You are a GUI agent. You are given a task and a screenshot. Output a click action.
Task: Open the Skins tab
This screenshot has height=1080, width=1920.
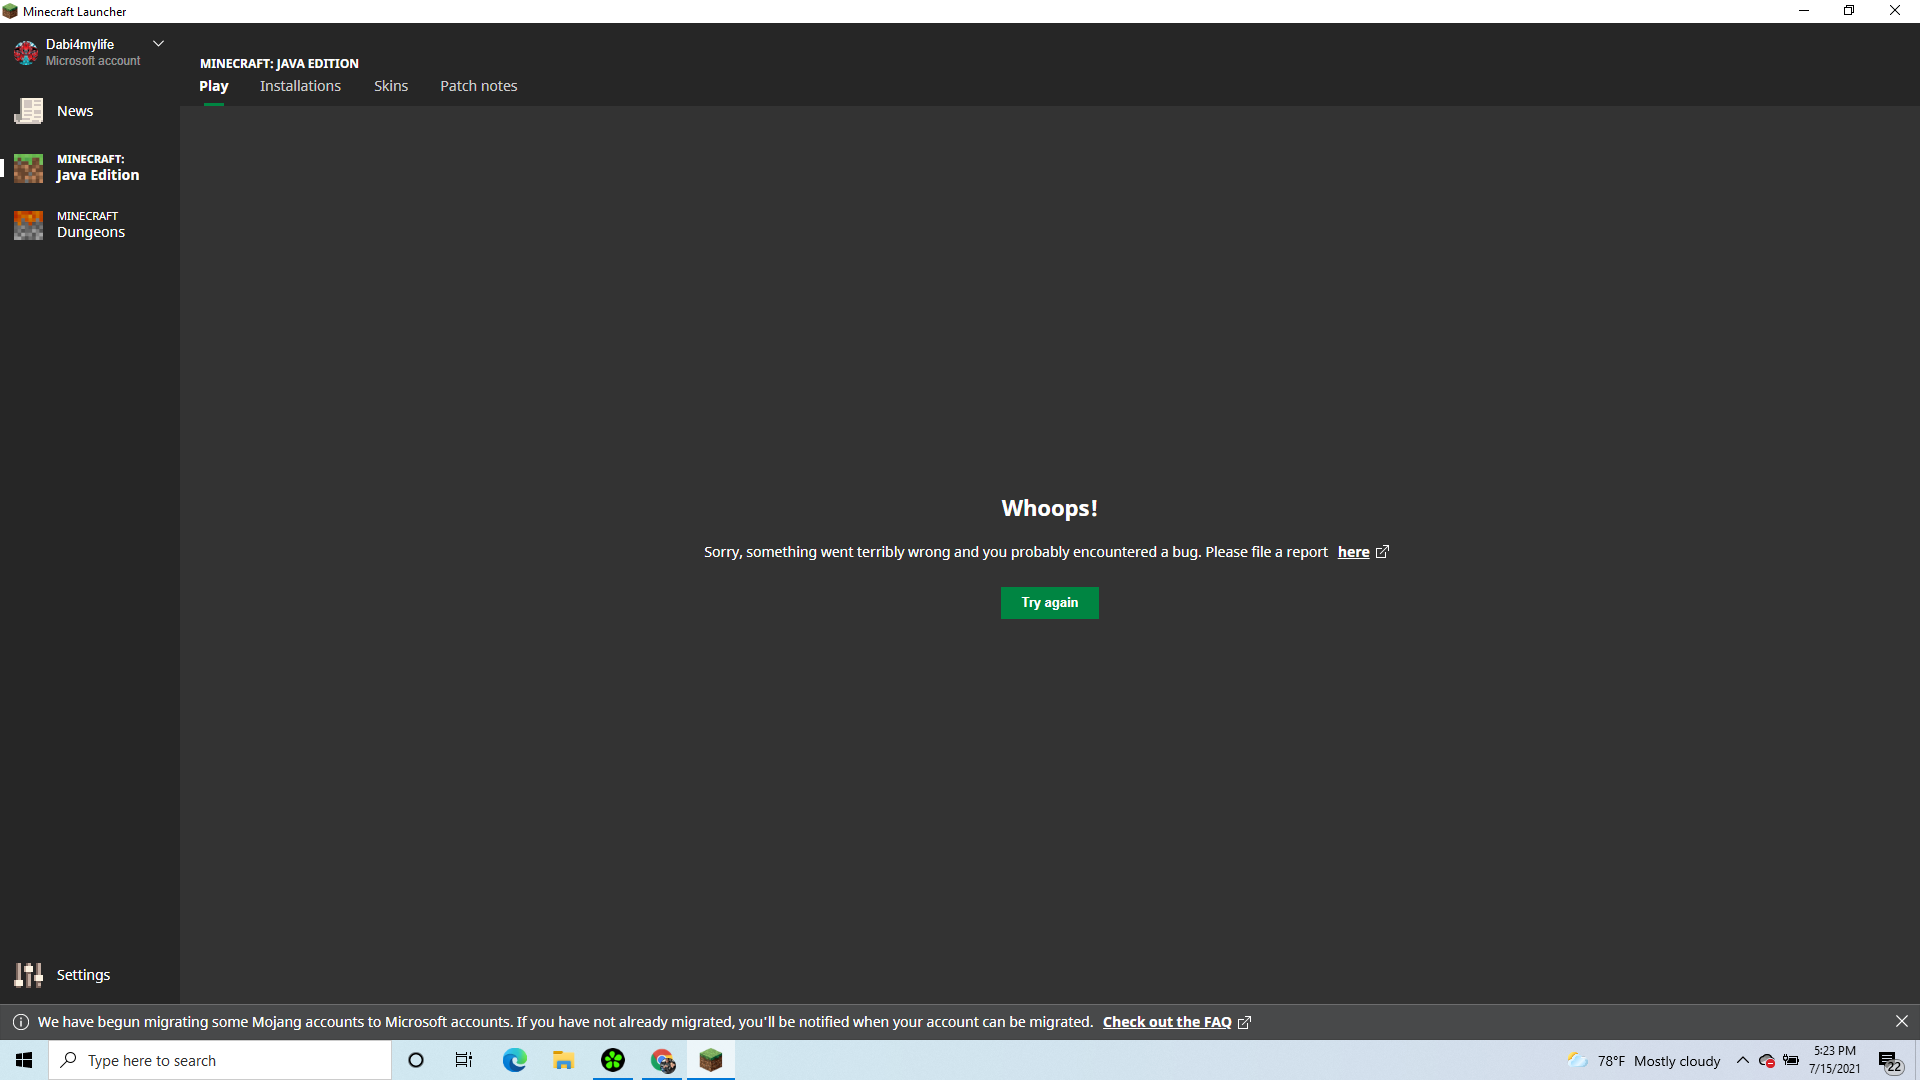click(x=391, y=86)
